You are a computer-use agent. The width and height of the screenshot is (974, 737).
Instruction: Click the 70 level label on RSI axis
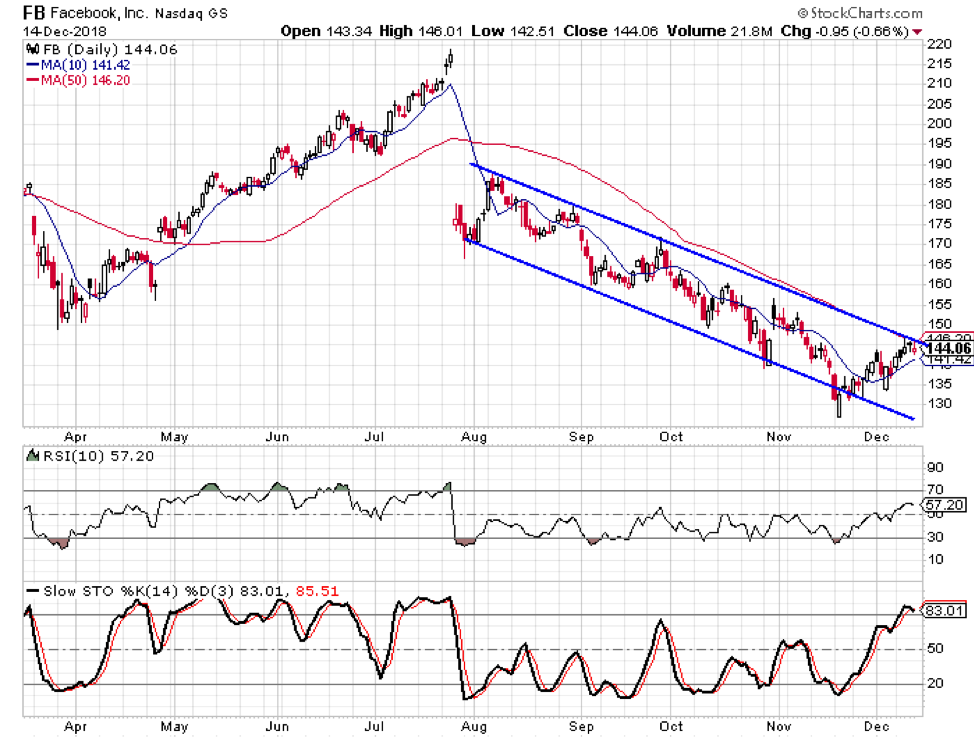[935, 490]
